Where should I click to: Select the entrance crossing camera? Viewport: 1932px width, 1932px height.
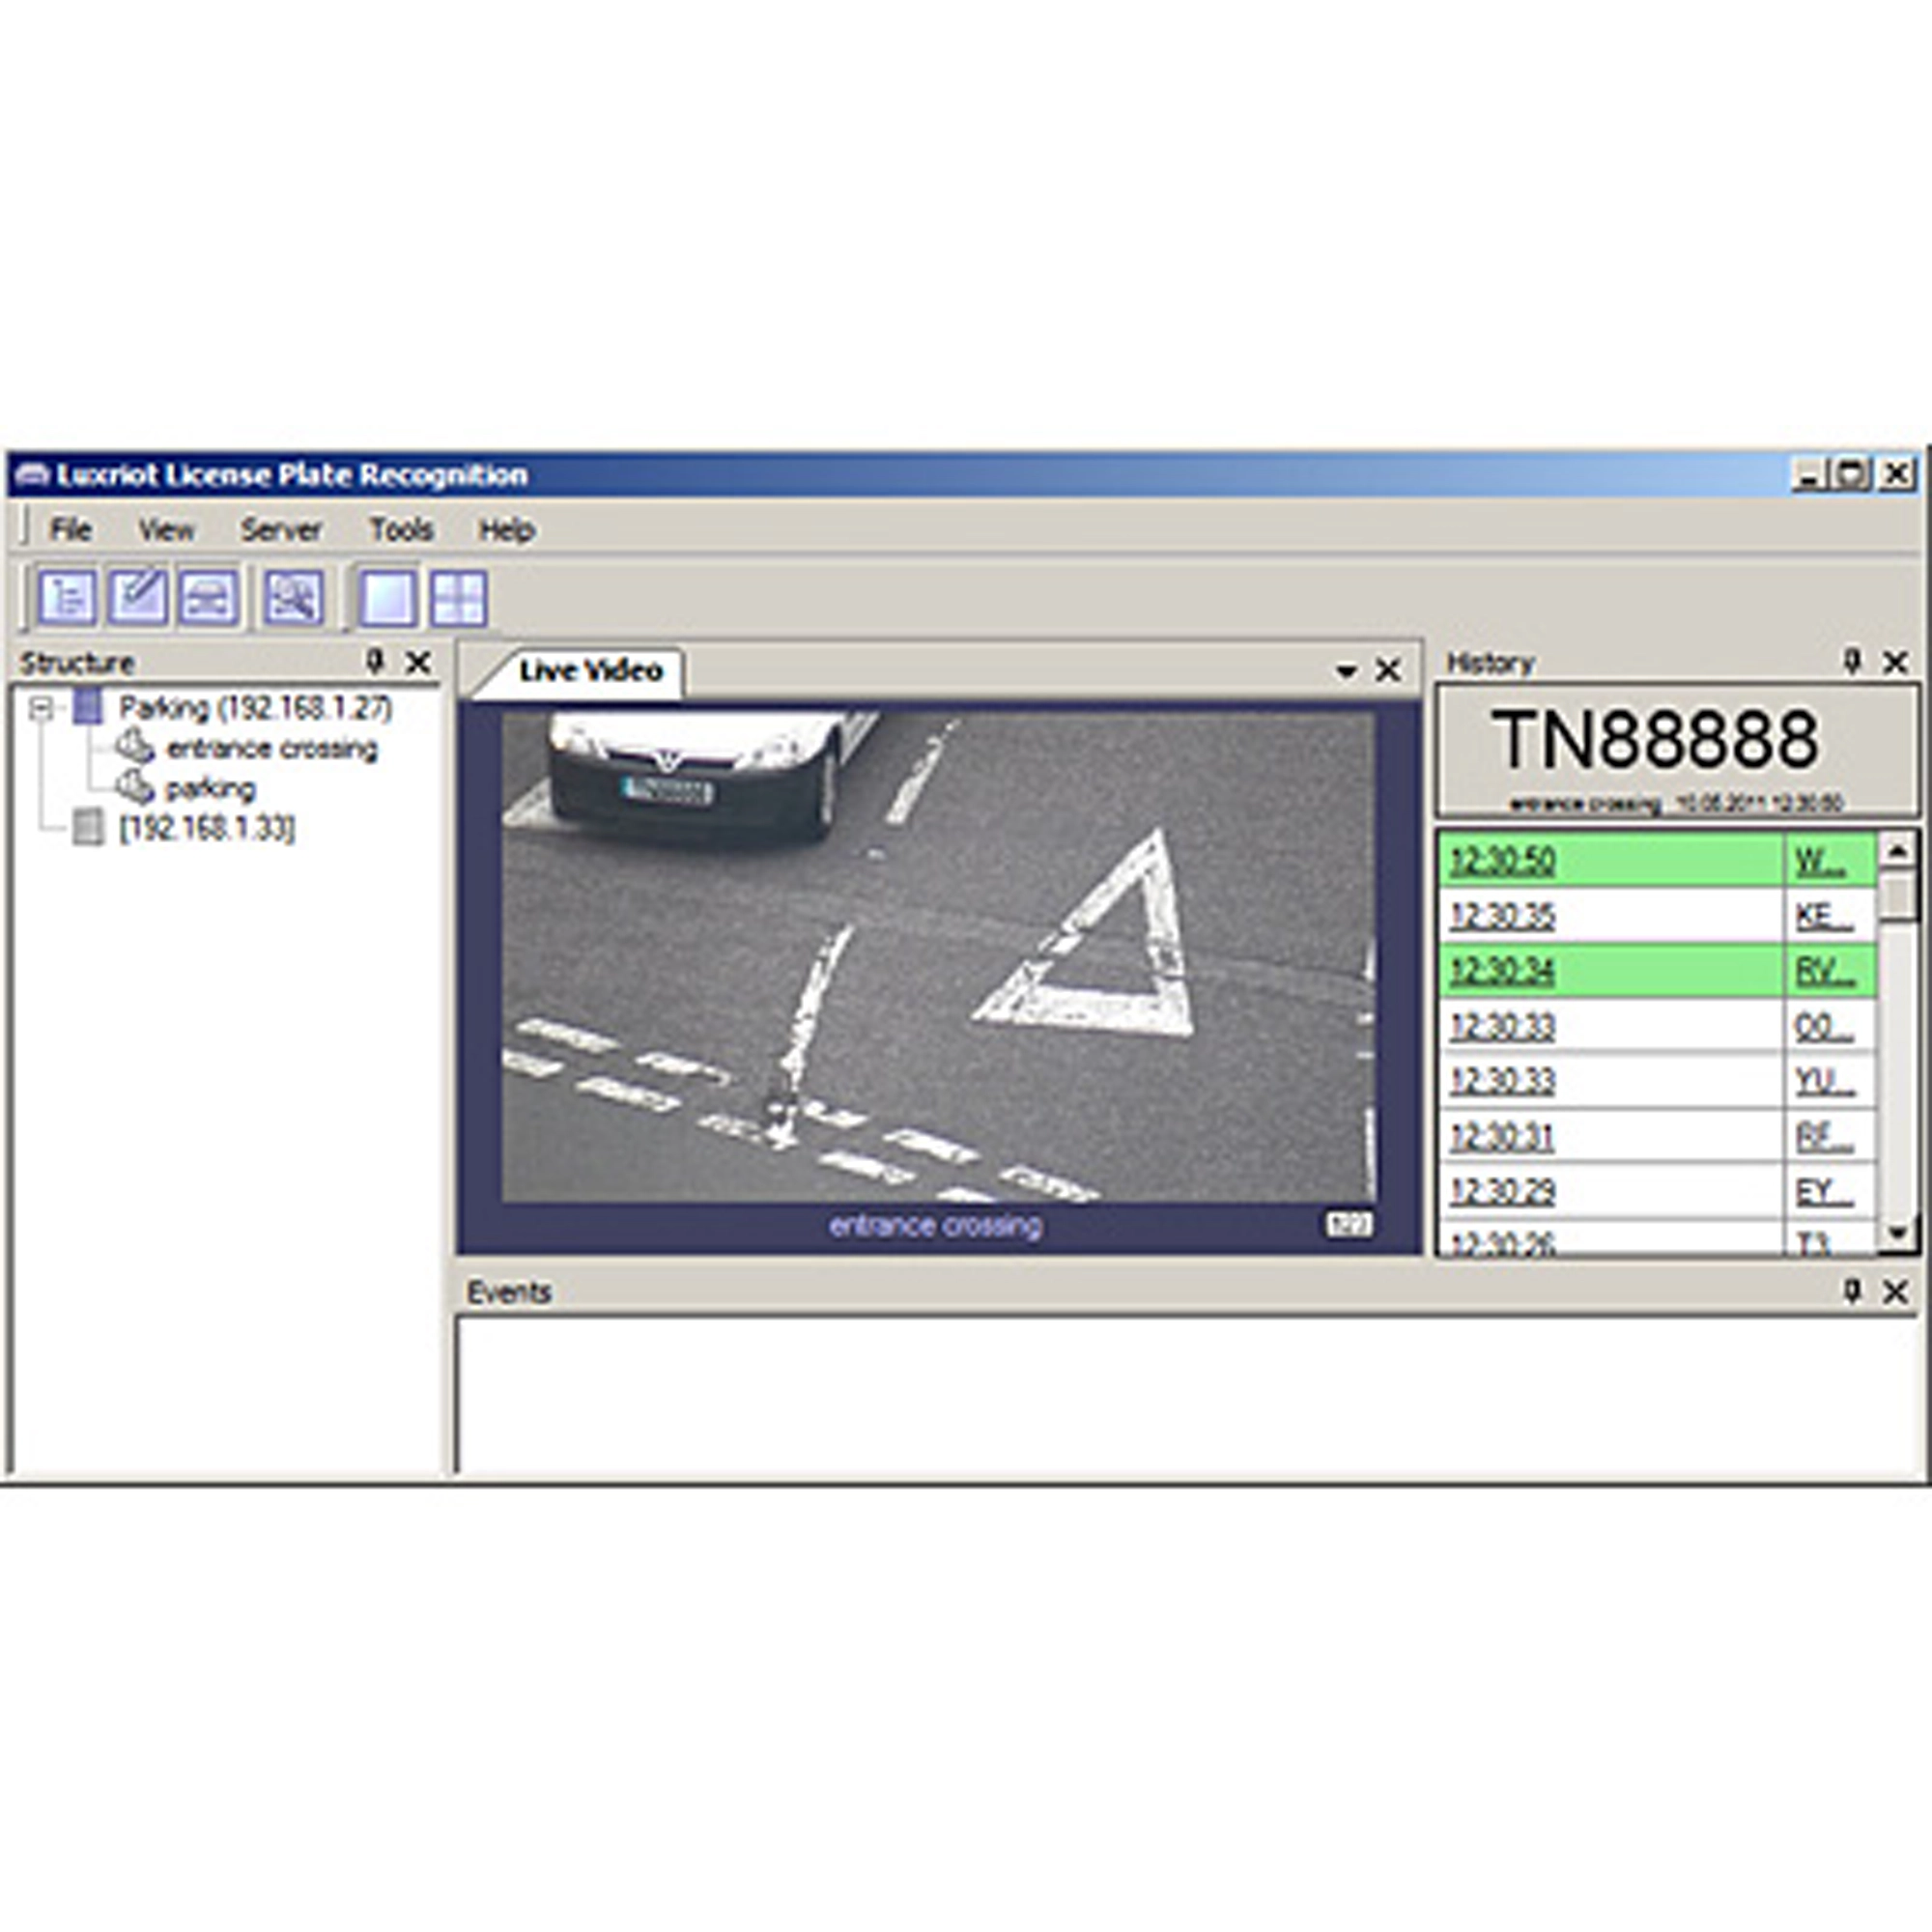coord(272,748)
